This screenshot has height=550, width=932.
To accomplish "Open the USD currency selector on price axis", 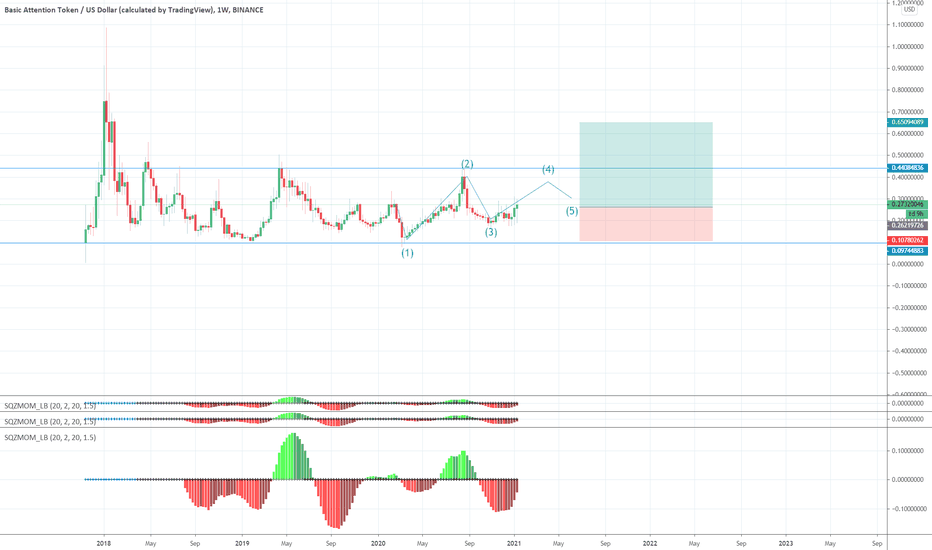I will tap(910, 10).
